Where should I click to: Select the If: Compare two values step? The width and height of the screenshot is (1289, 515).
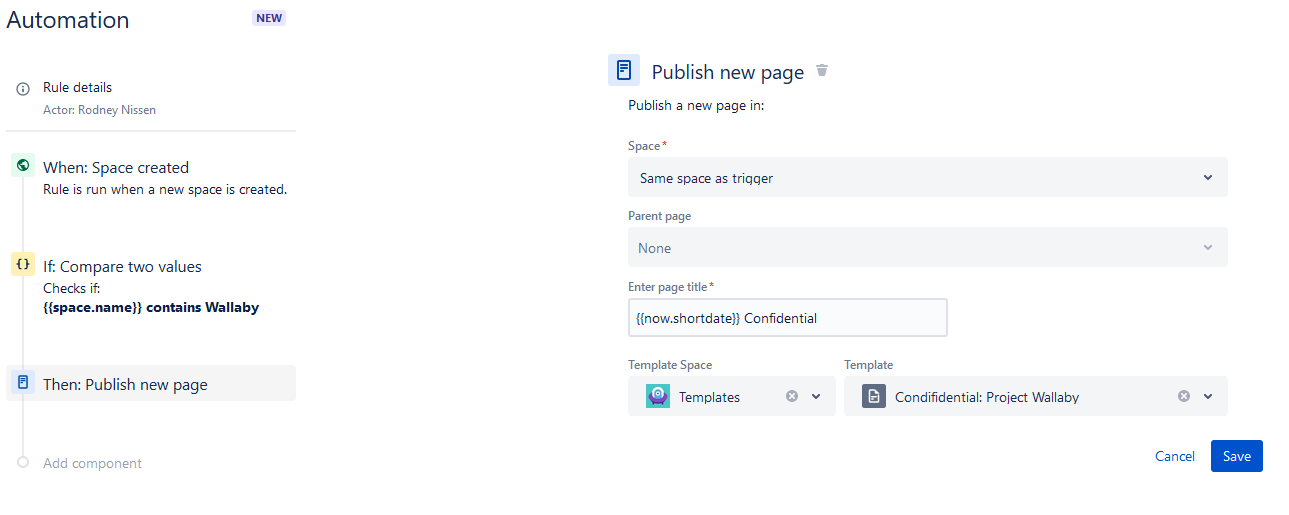tap(122, 267)
